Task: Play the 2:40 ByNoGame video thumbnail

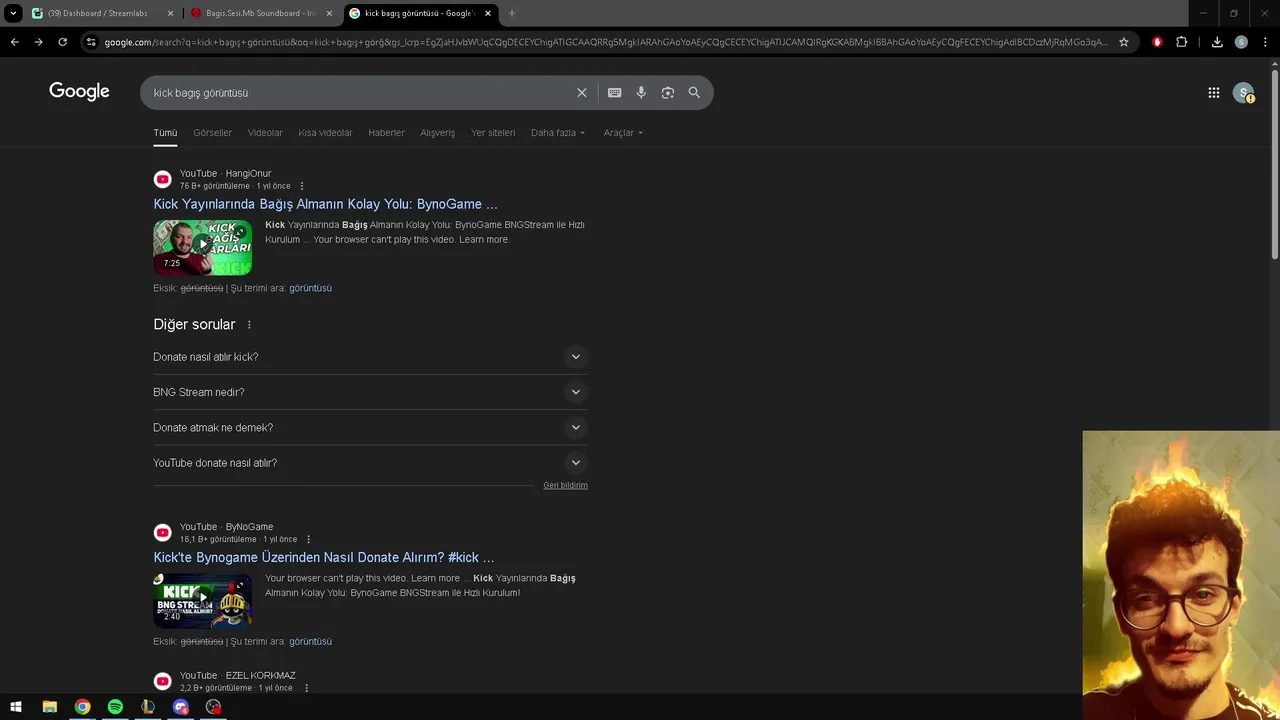Action: pyautogui.click(x=203, y=600)
